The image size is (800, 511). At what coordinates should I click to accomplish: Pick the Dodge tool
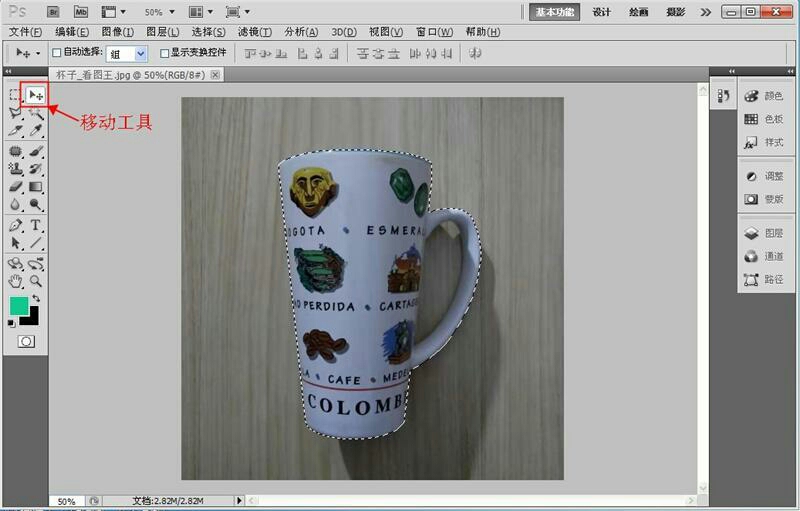point(36,205)
